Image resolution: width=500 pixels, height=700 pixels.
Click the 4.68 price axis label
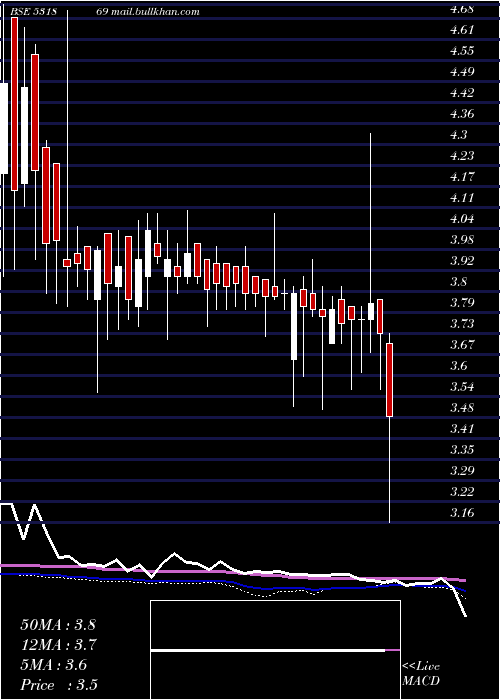point(463,9)
